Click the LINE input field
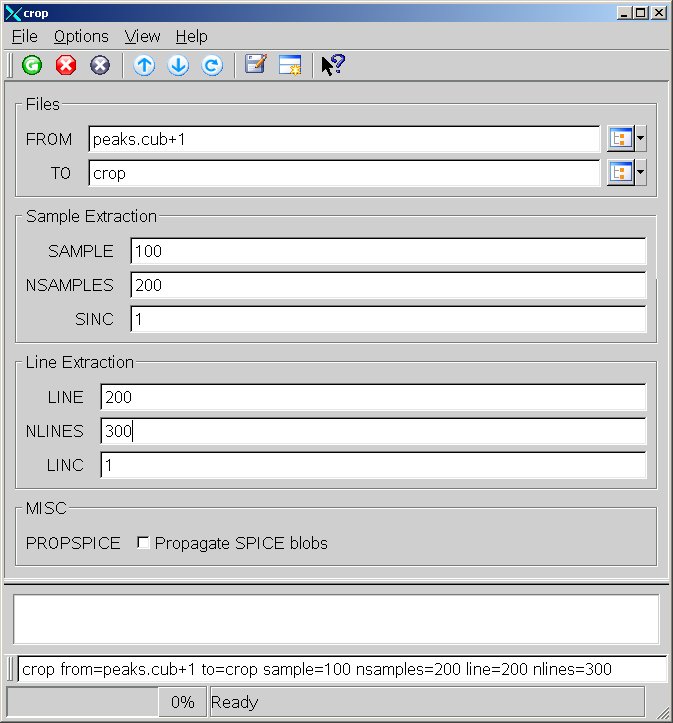The image size is (673, 723). click(372, 397)
